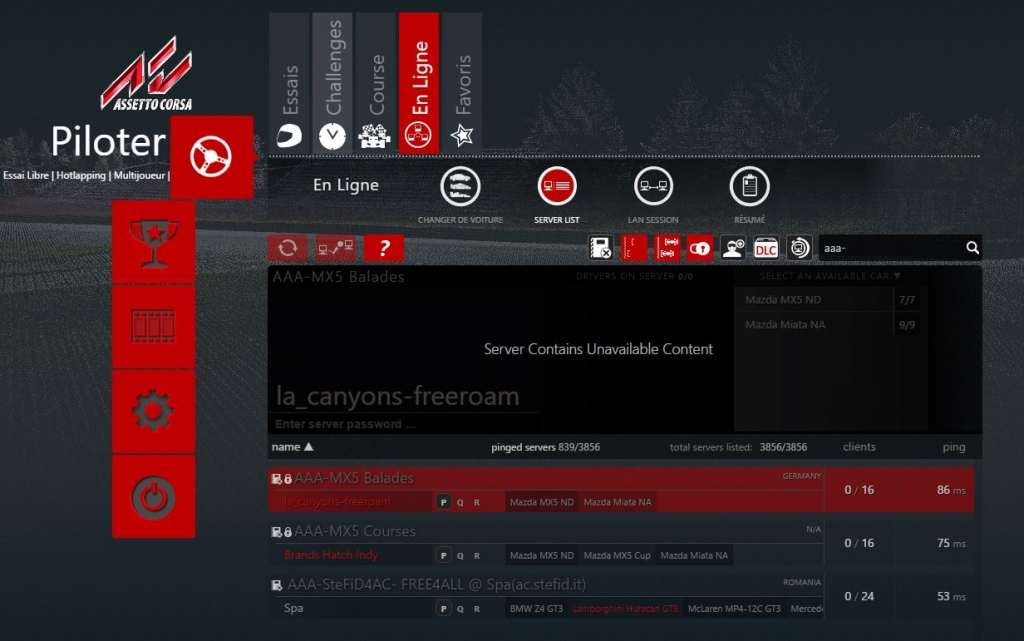Screen dimensions: 1024x641
Task: Toggle the full servers cars filter
Action: (x=667, y=248)
